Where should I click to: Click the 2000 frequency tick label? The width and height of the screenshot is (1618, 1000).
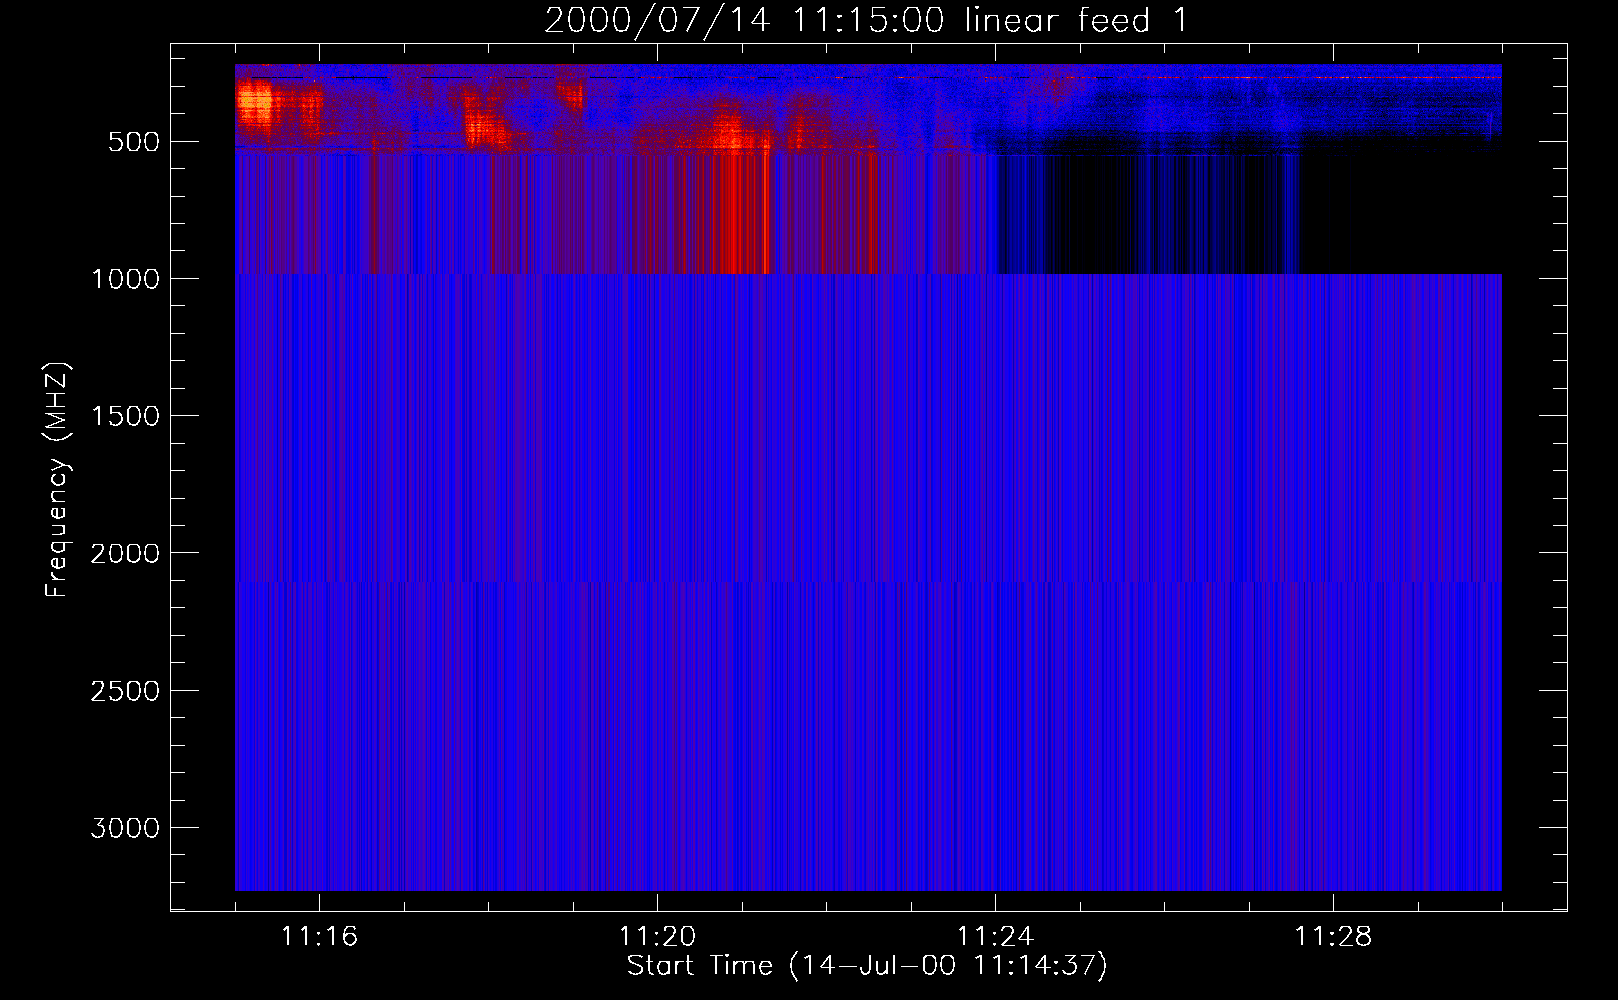pyautogui.click(x=126, y=554)
